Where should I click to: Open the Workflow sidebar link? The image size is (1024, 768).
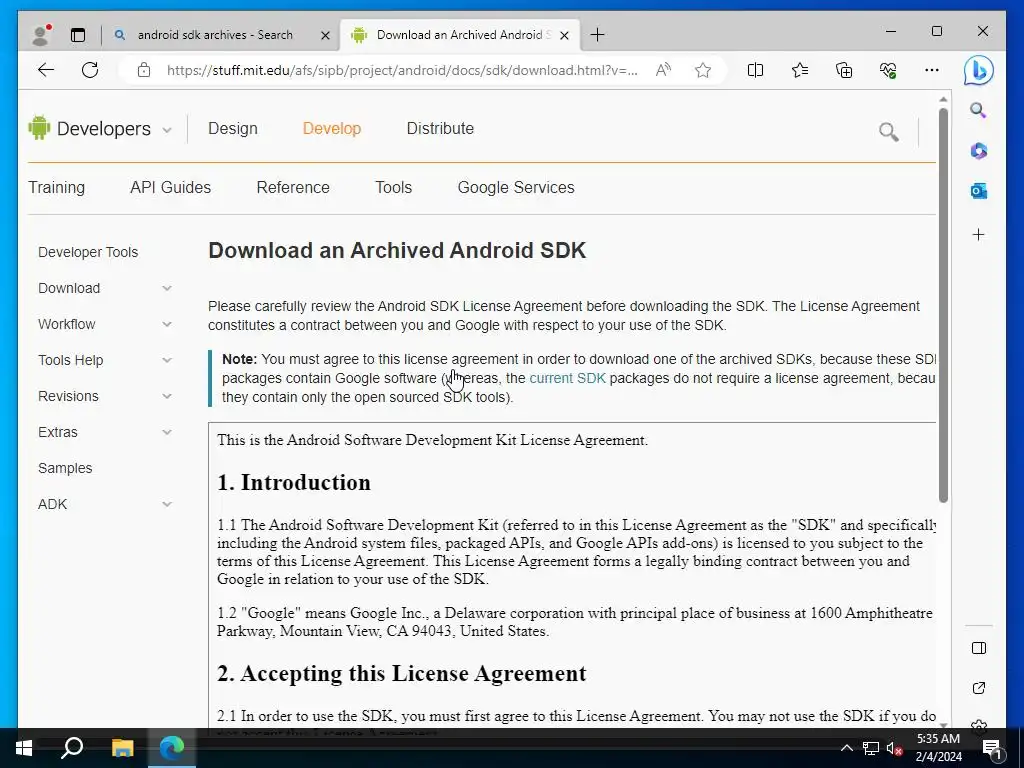tap(67, 324)
